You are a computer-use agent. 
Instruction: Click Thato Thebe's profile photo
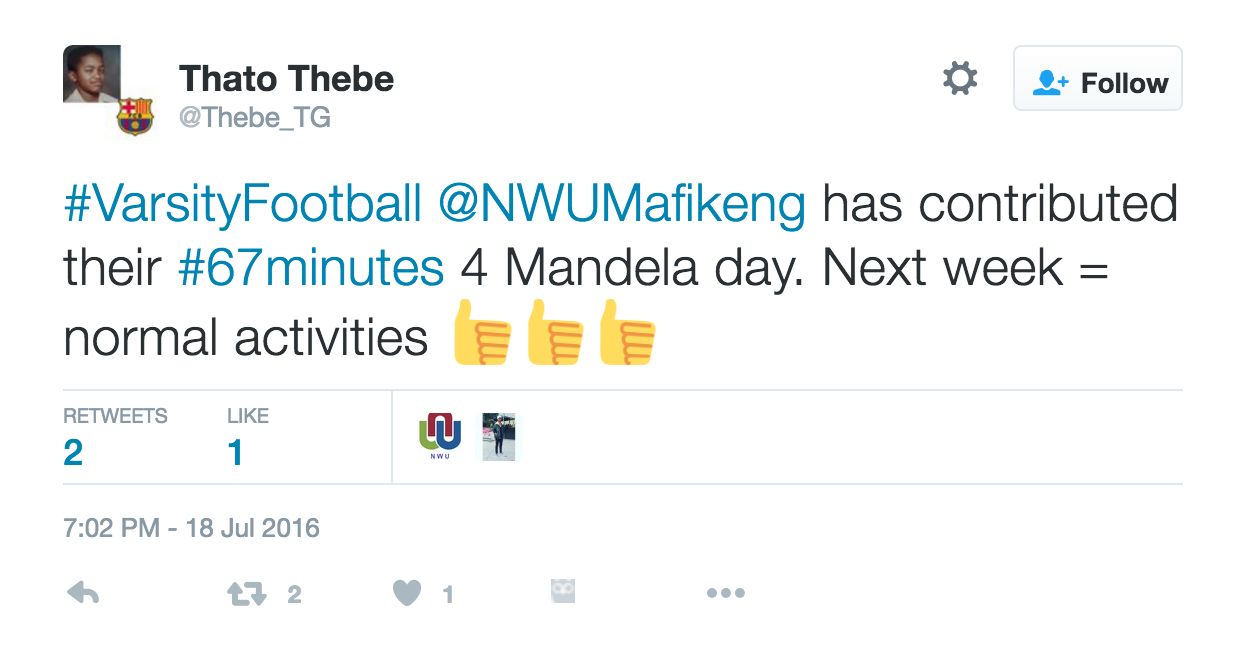click(92, 75)
